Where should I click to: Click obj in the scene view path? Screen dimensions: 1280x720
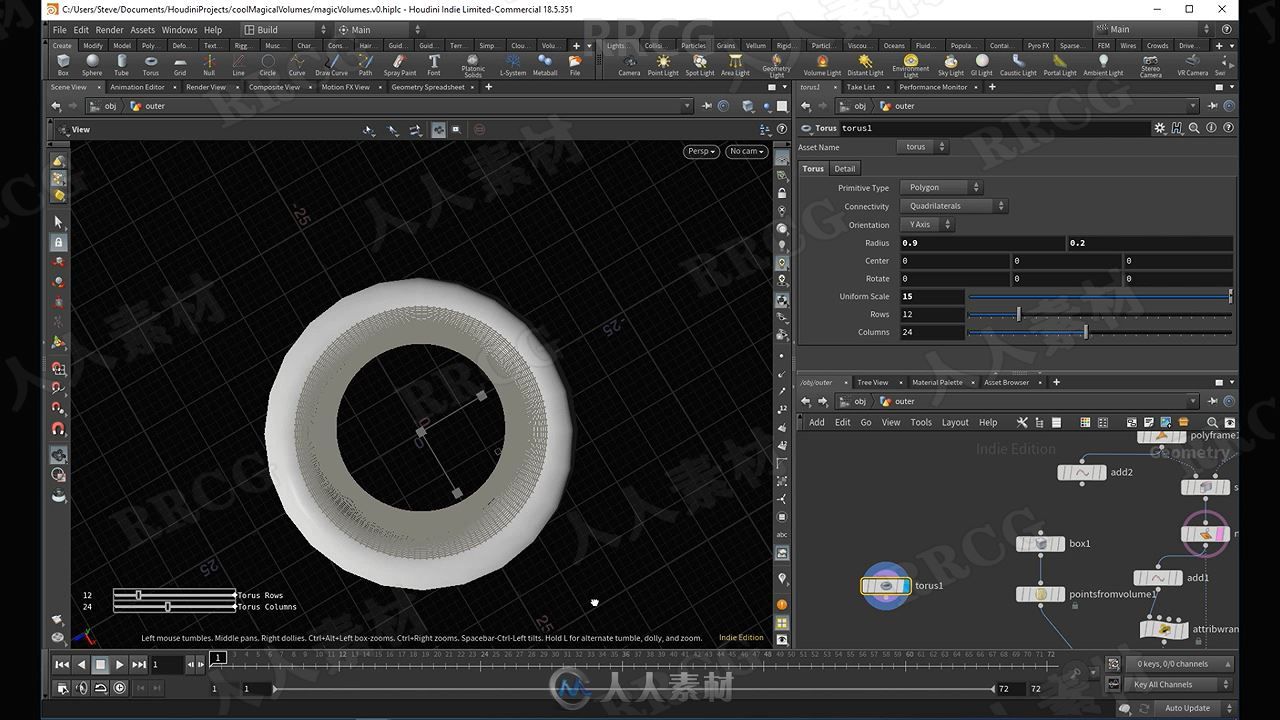(110, 106)
